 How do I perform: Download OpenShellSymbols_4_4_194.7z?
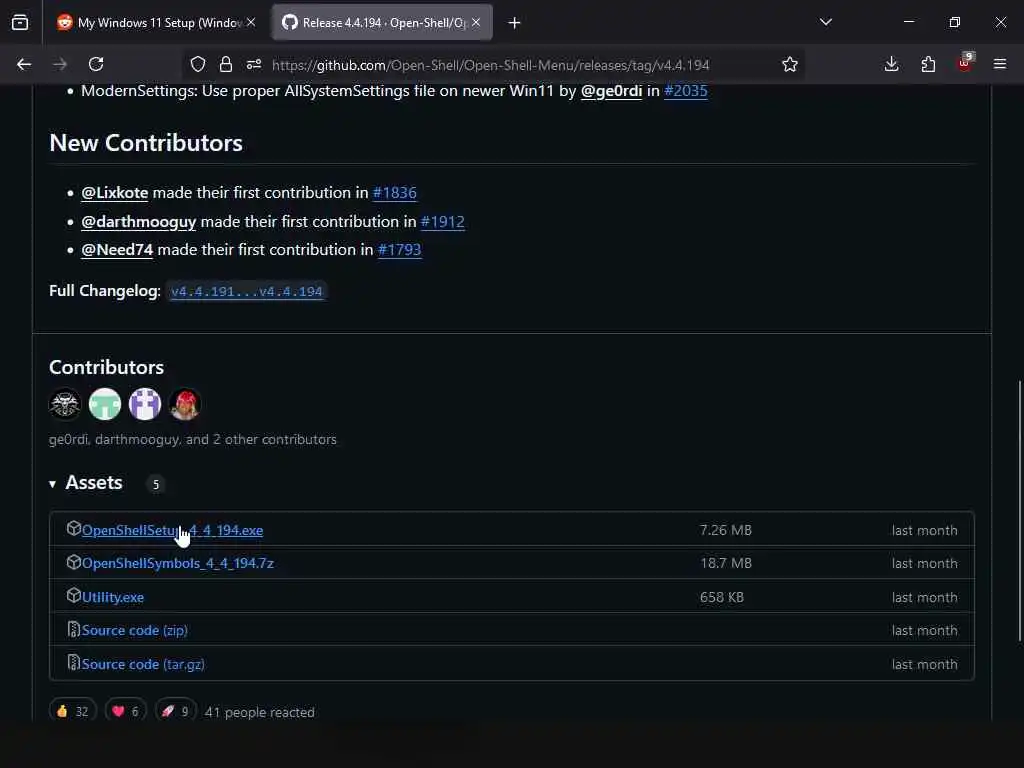pyautogui.click(x=178, y=564)
